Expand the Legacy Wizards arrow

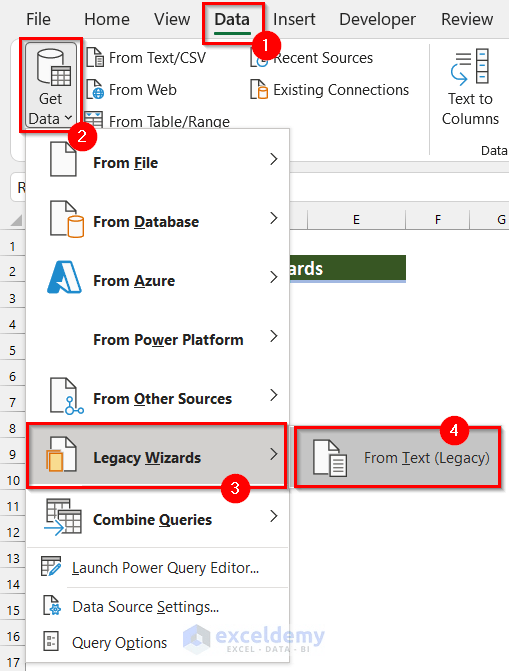(274, 454)
